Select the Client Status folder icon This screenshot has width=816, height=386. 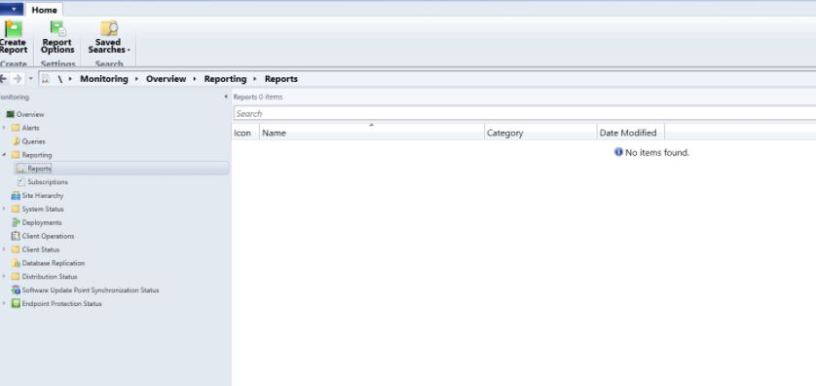pos(16,250)
